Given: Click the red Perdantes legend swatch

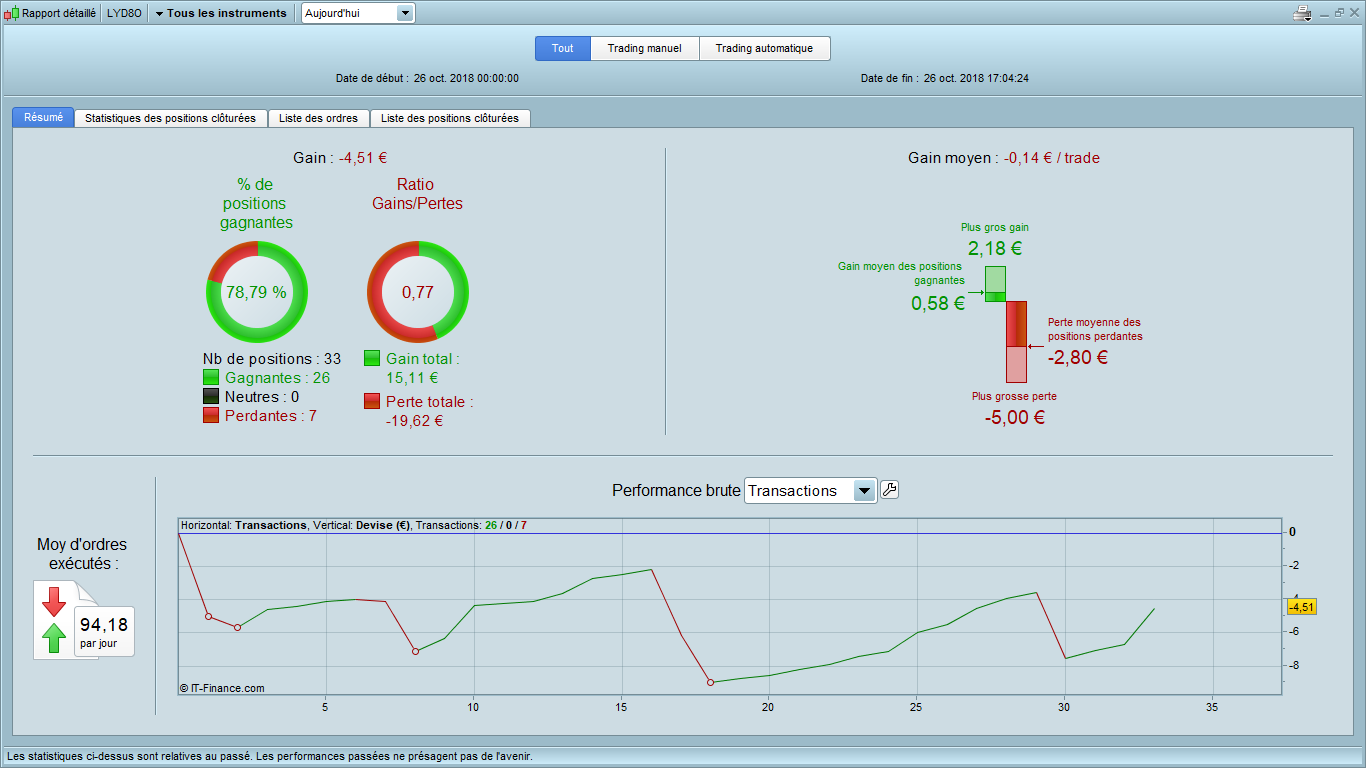Looking at the screenshot, I should (211, 415).
